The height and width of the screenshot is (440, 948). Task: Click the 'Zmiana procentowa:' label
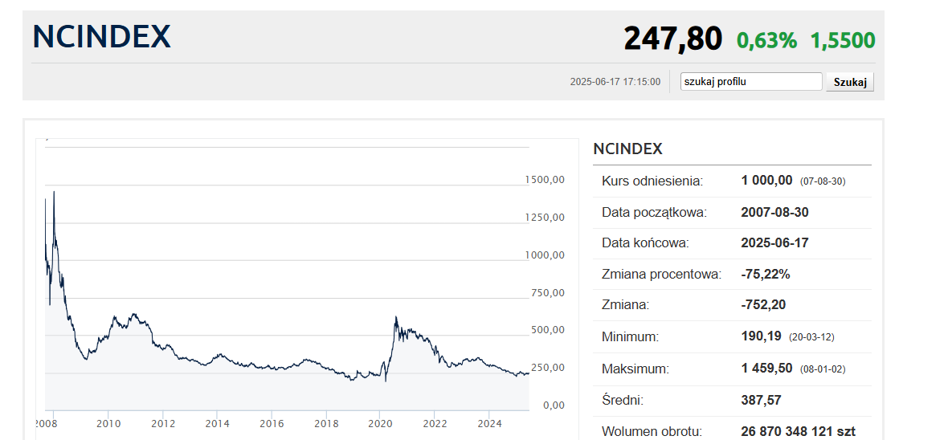[661, 274]
